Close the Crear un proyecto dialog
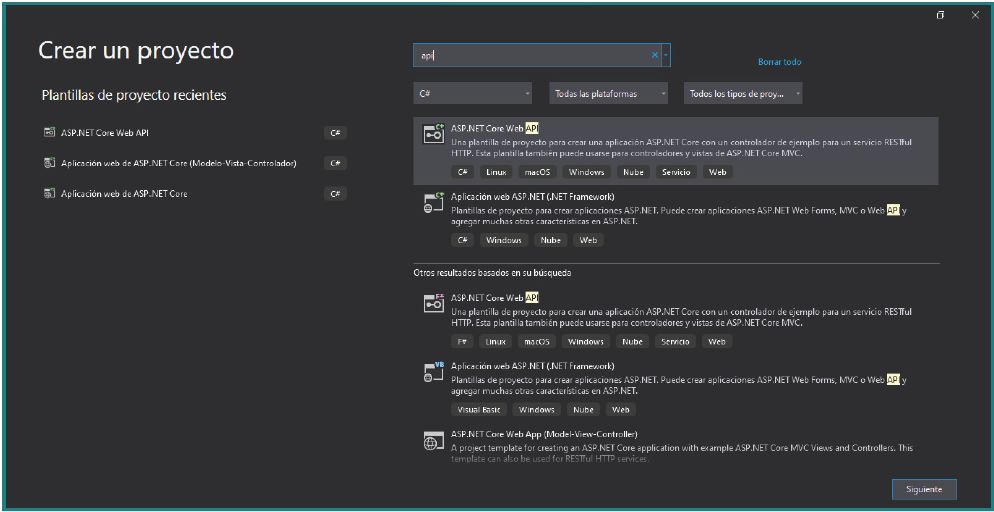994x512 pixels. (x=975, y=15)
